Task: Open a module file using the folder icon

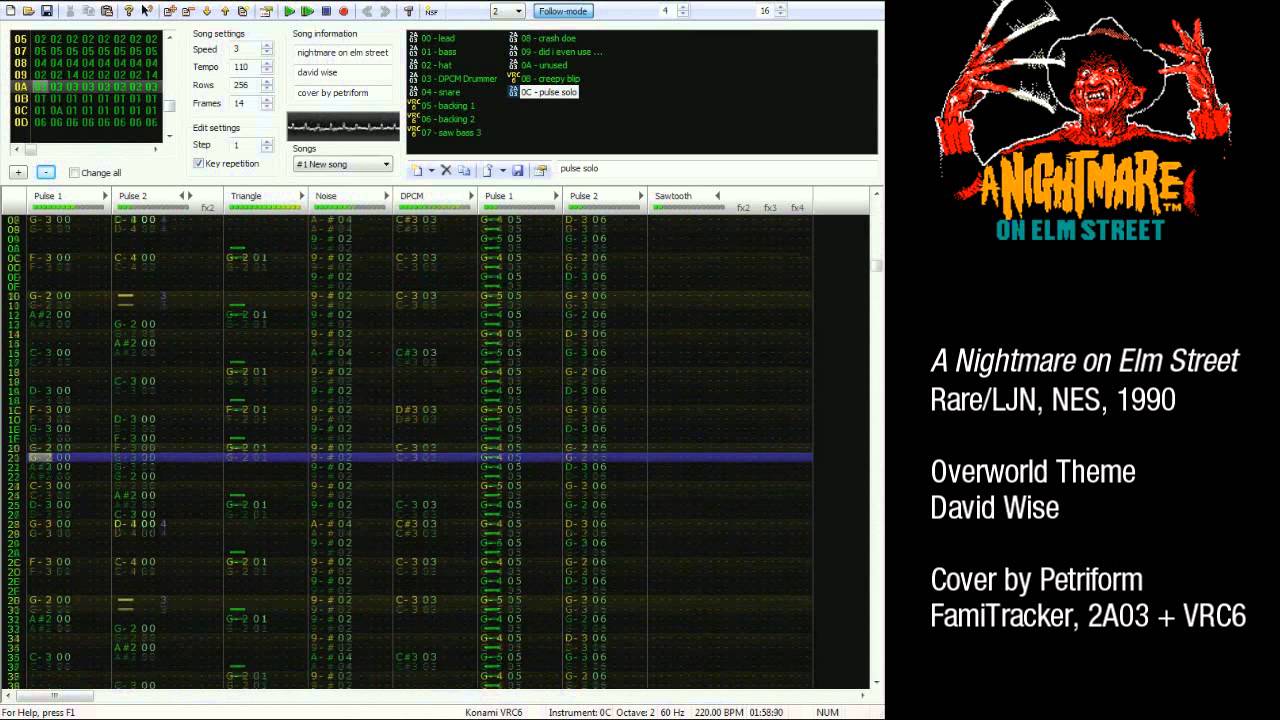Action: 29,11
